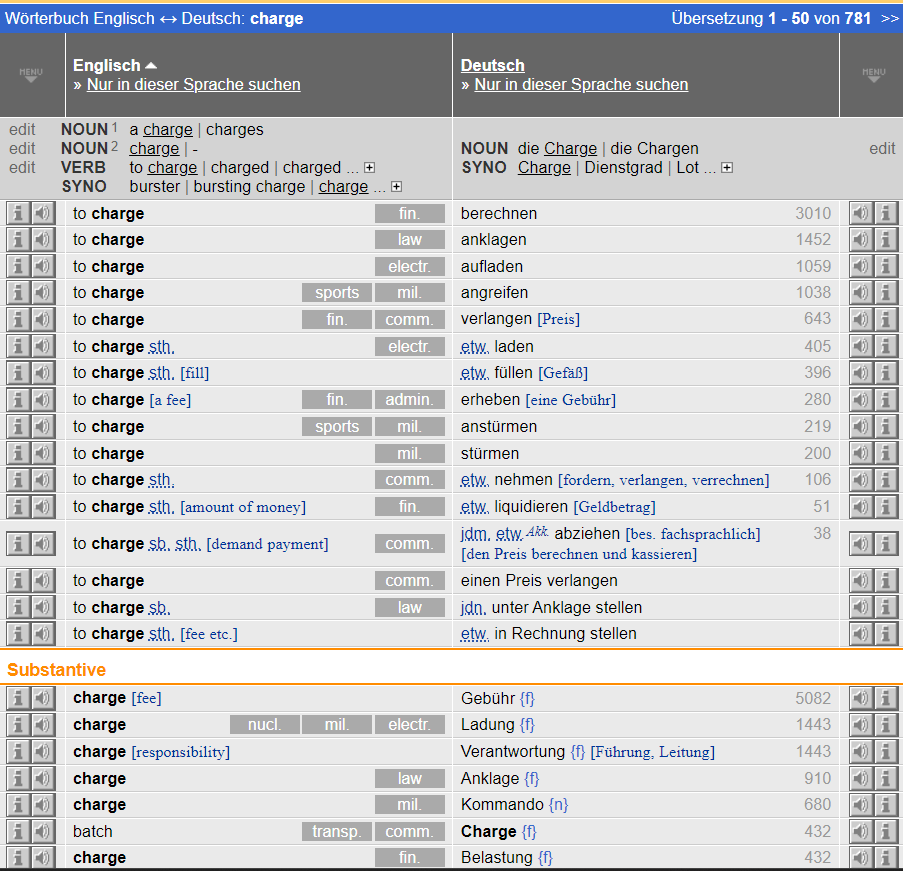Play German audio for 'etw. in Rechnung stellen'
903x871 pixels.
(x=860, y=634)
